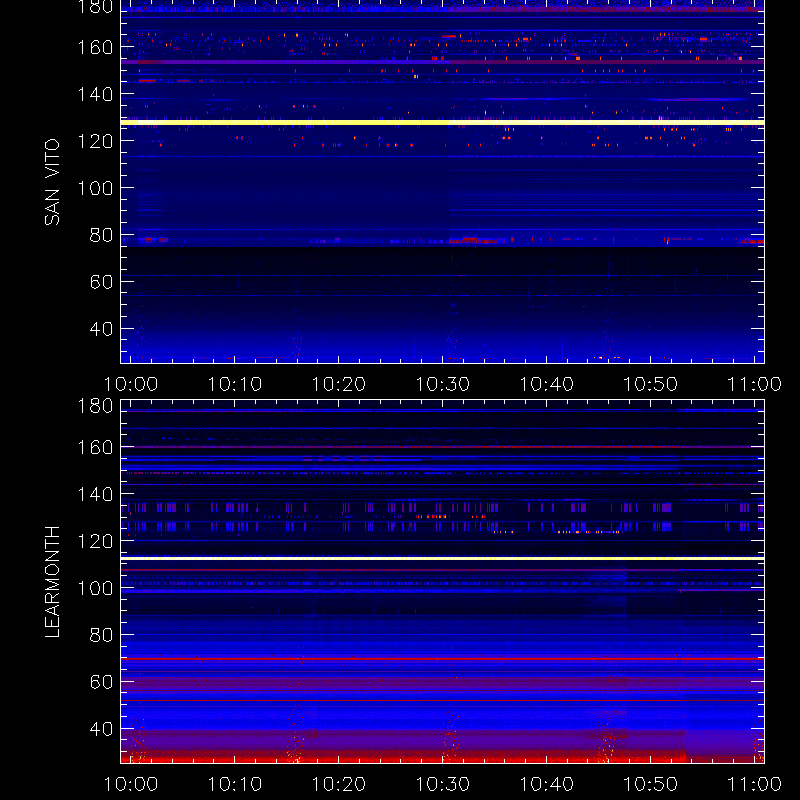This screenshot has width=800, height=800.
Task: Click 10:30 under the Learmonth plot
Action: coord(443,784)
